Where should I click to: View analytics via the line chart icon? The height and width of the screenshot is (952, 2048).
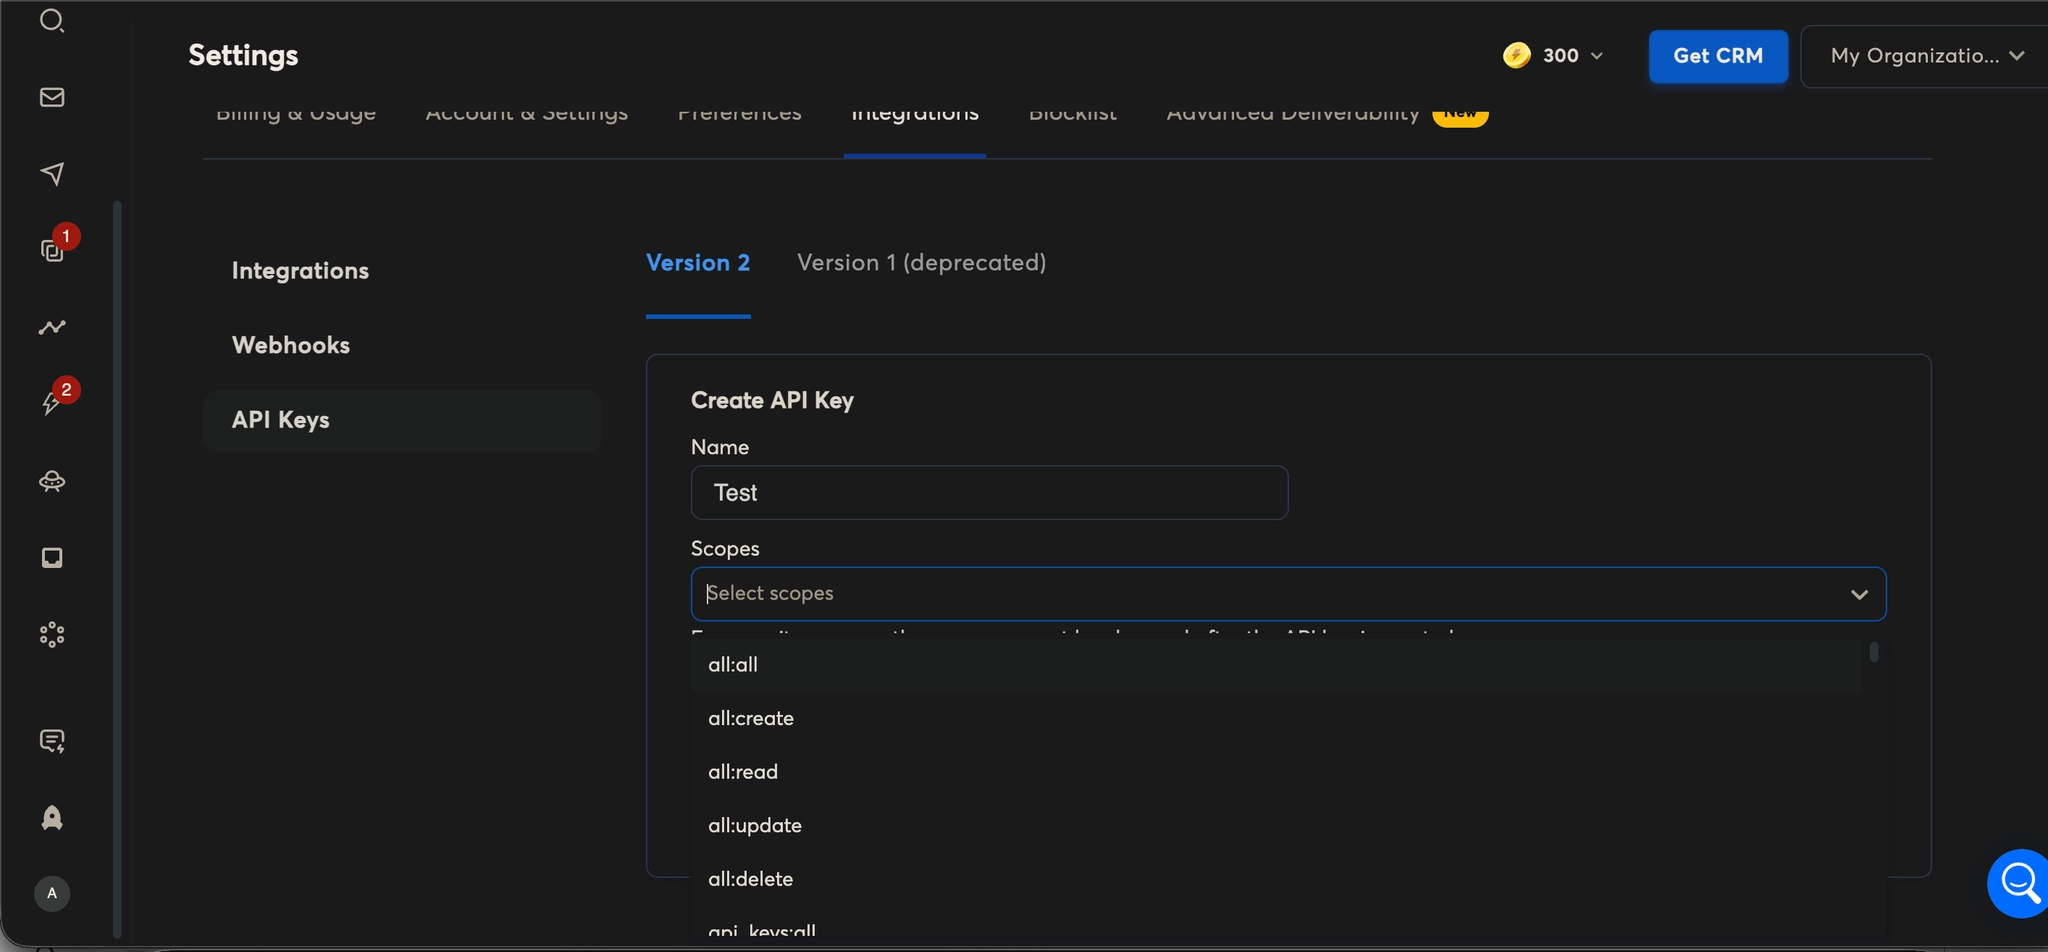pos(52,327)
